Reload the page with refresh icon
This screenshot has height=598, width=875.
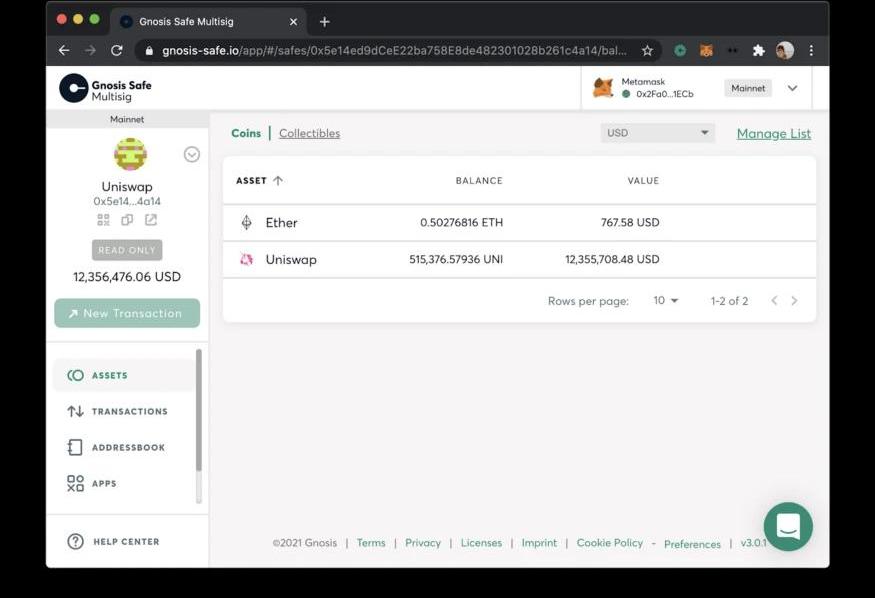(x=117, y=51)
